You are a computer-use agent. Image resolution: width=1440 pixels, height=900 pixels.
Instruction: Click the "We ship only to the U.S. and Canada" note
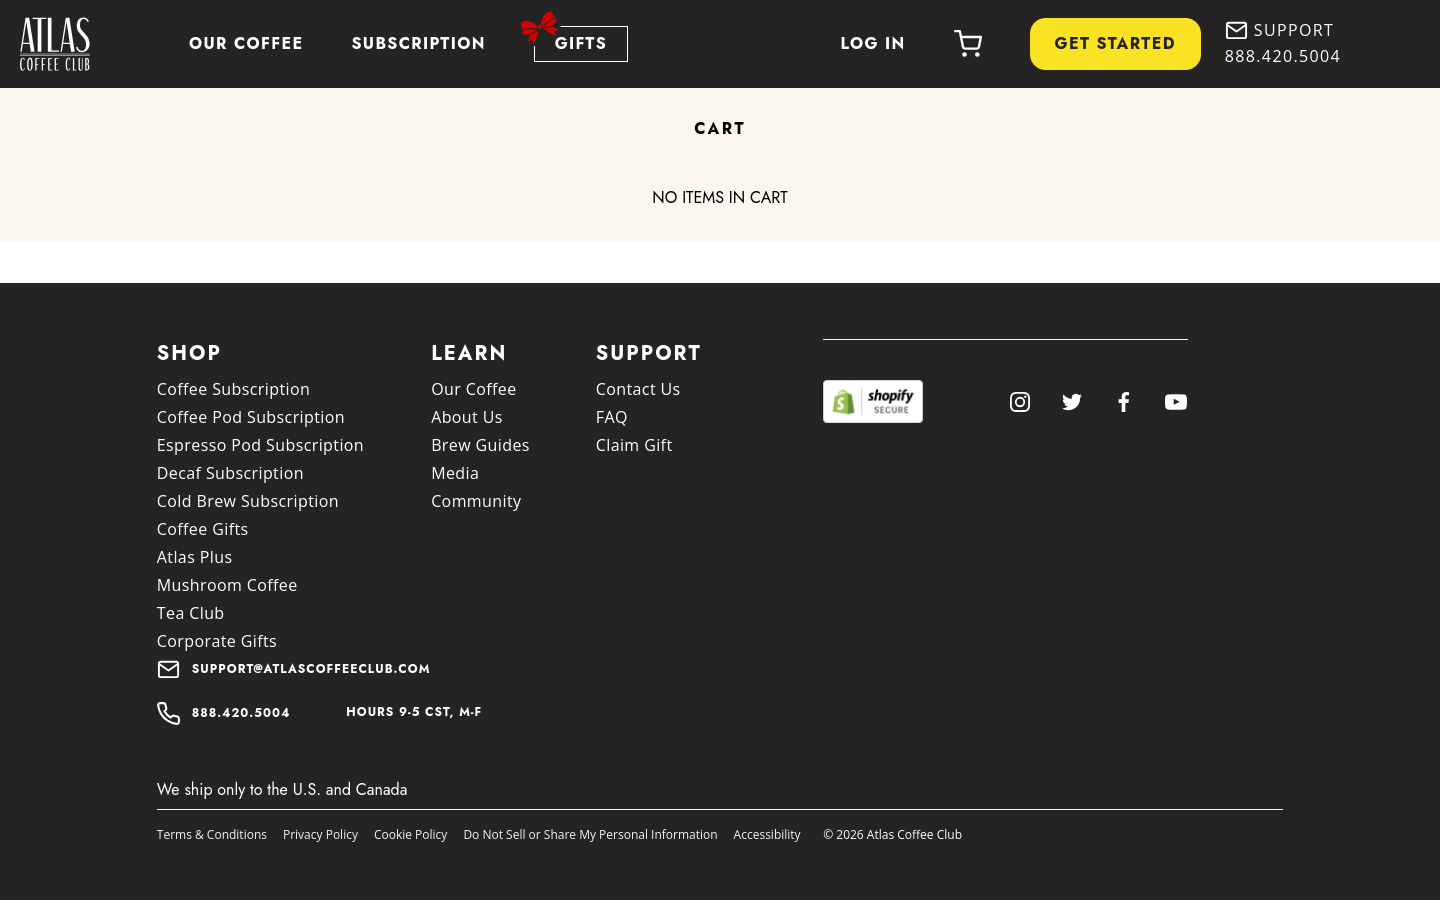(x=282, y=790)
